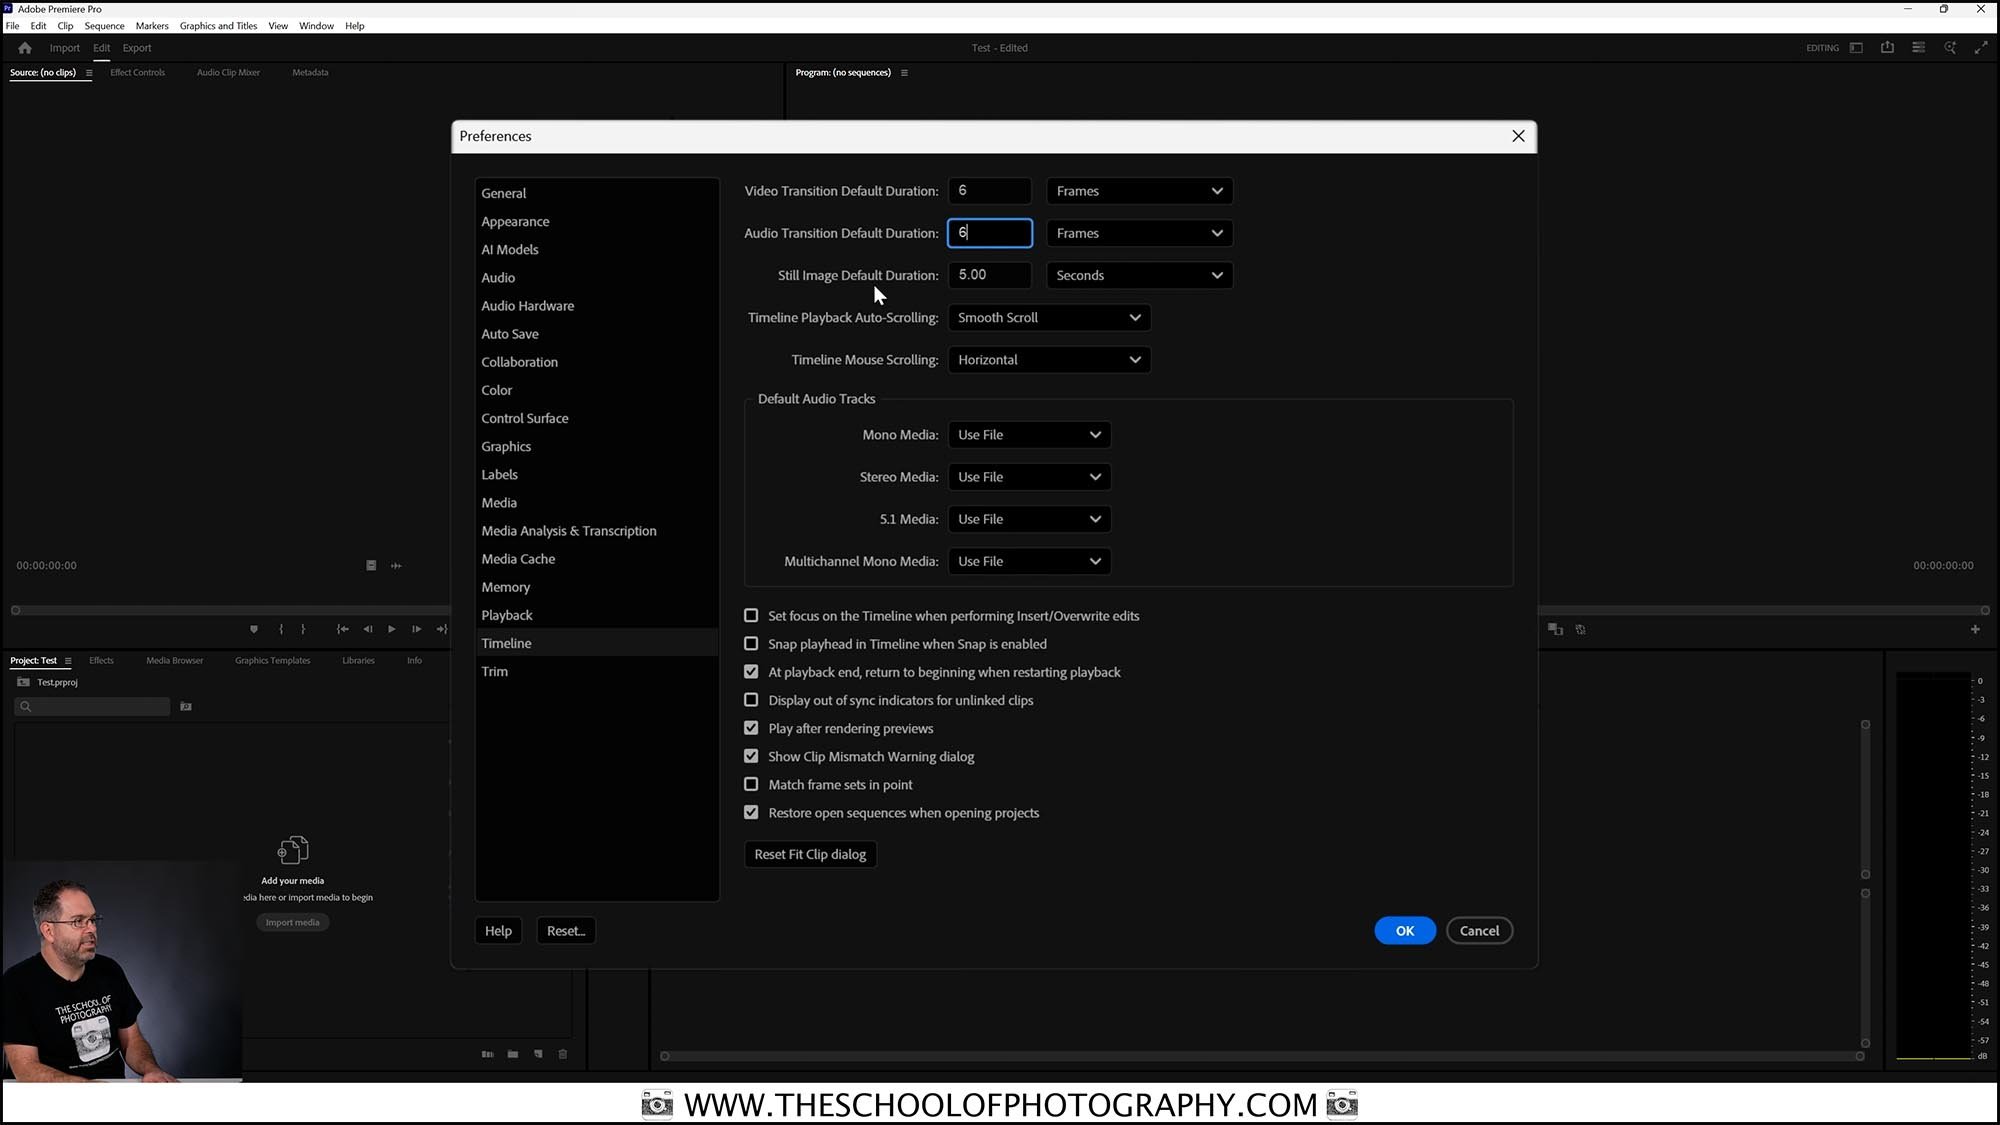Click the Import media button
The width and height of the screenshot is (2000, 1125).
292,922
